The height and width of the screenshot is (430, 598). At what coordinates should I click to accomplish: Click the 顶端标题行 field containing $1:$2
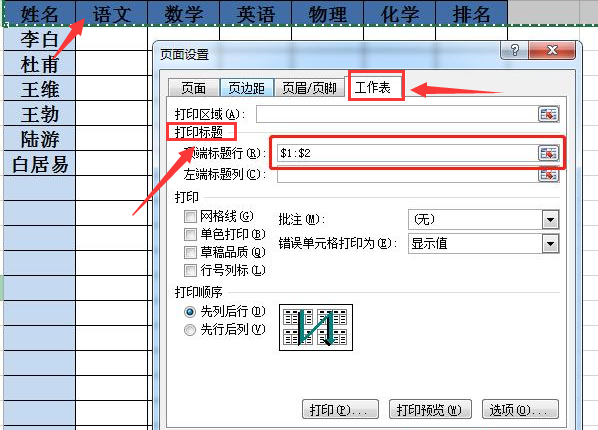click(407, 153)
